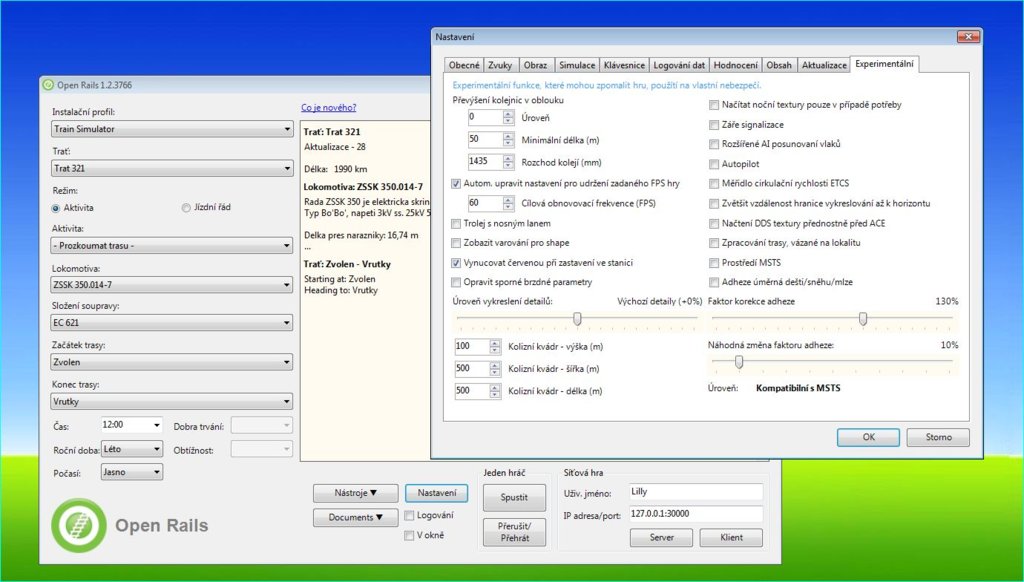Select the Jízdní řád radio button
This screenshot has width=1024, height=582.
pos(186,208)
